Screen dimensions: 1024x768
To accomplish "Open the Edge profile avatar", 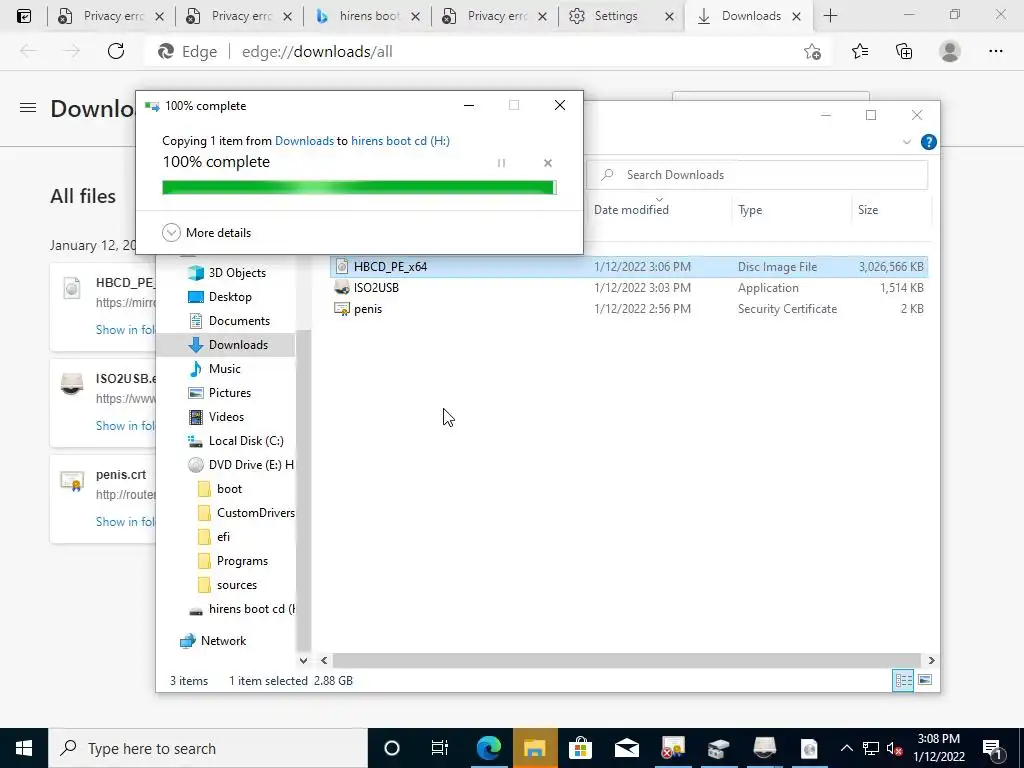I will coord(950,52).
